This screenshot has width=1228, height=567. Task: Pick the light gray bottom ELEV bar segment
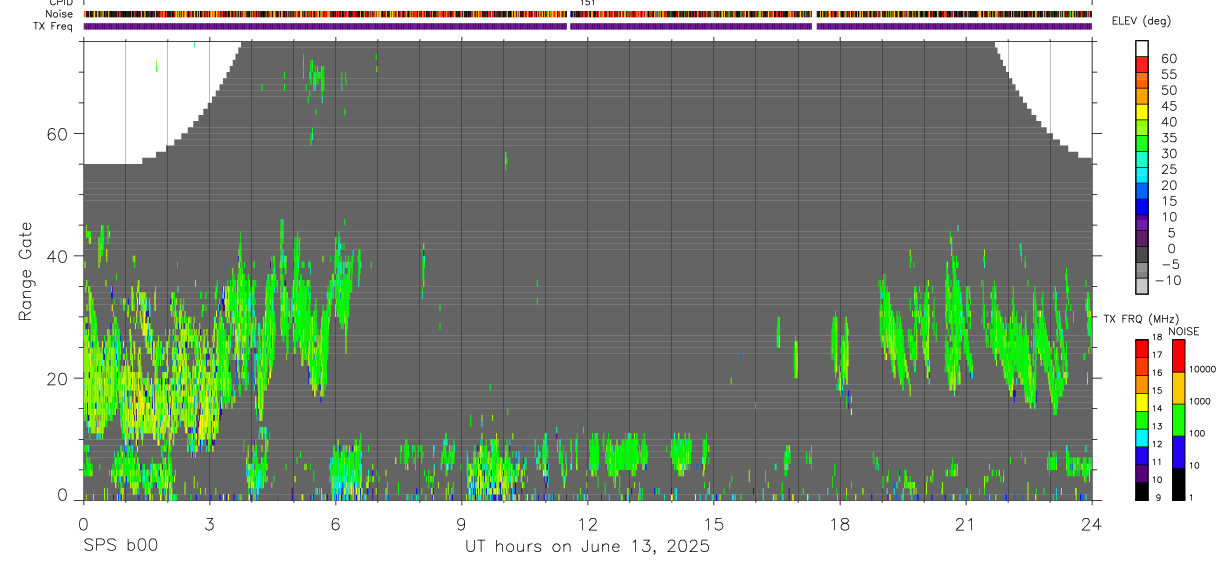pyautogui.click(x=1142, y=286)
